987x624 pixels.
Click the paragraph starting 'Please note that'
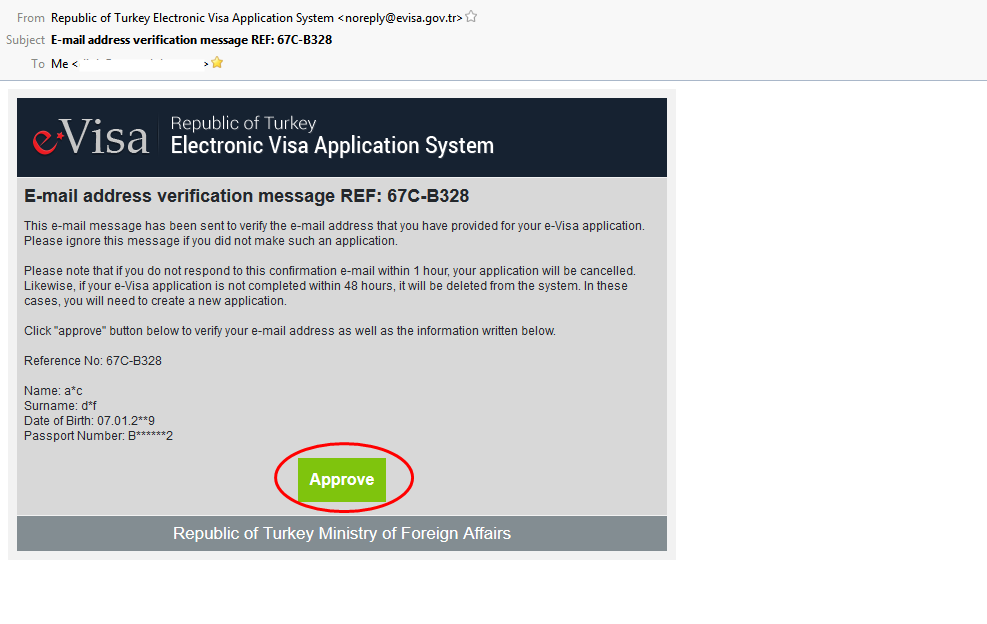[330, 286]
